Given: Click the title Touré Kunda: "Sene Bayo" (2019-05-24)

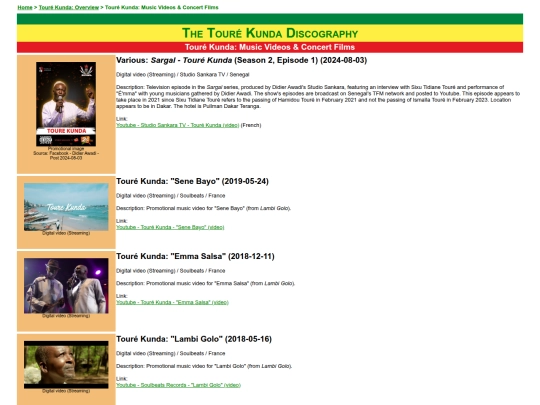Looking at the screenshot, I should click(x=192, y=181).
